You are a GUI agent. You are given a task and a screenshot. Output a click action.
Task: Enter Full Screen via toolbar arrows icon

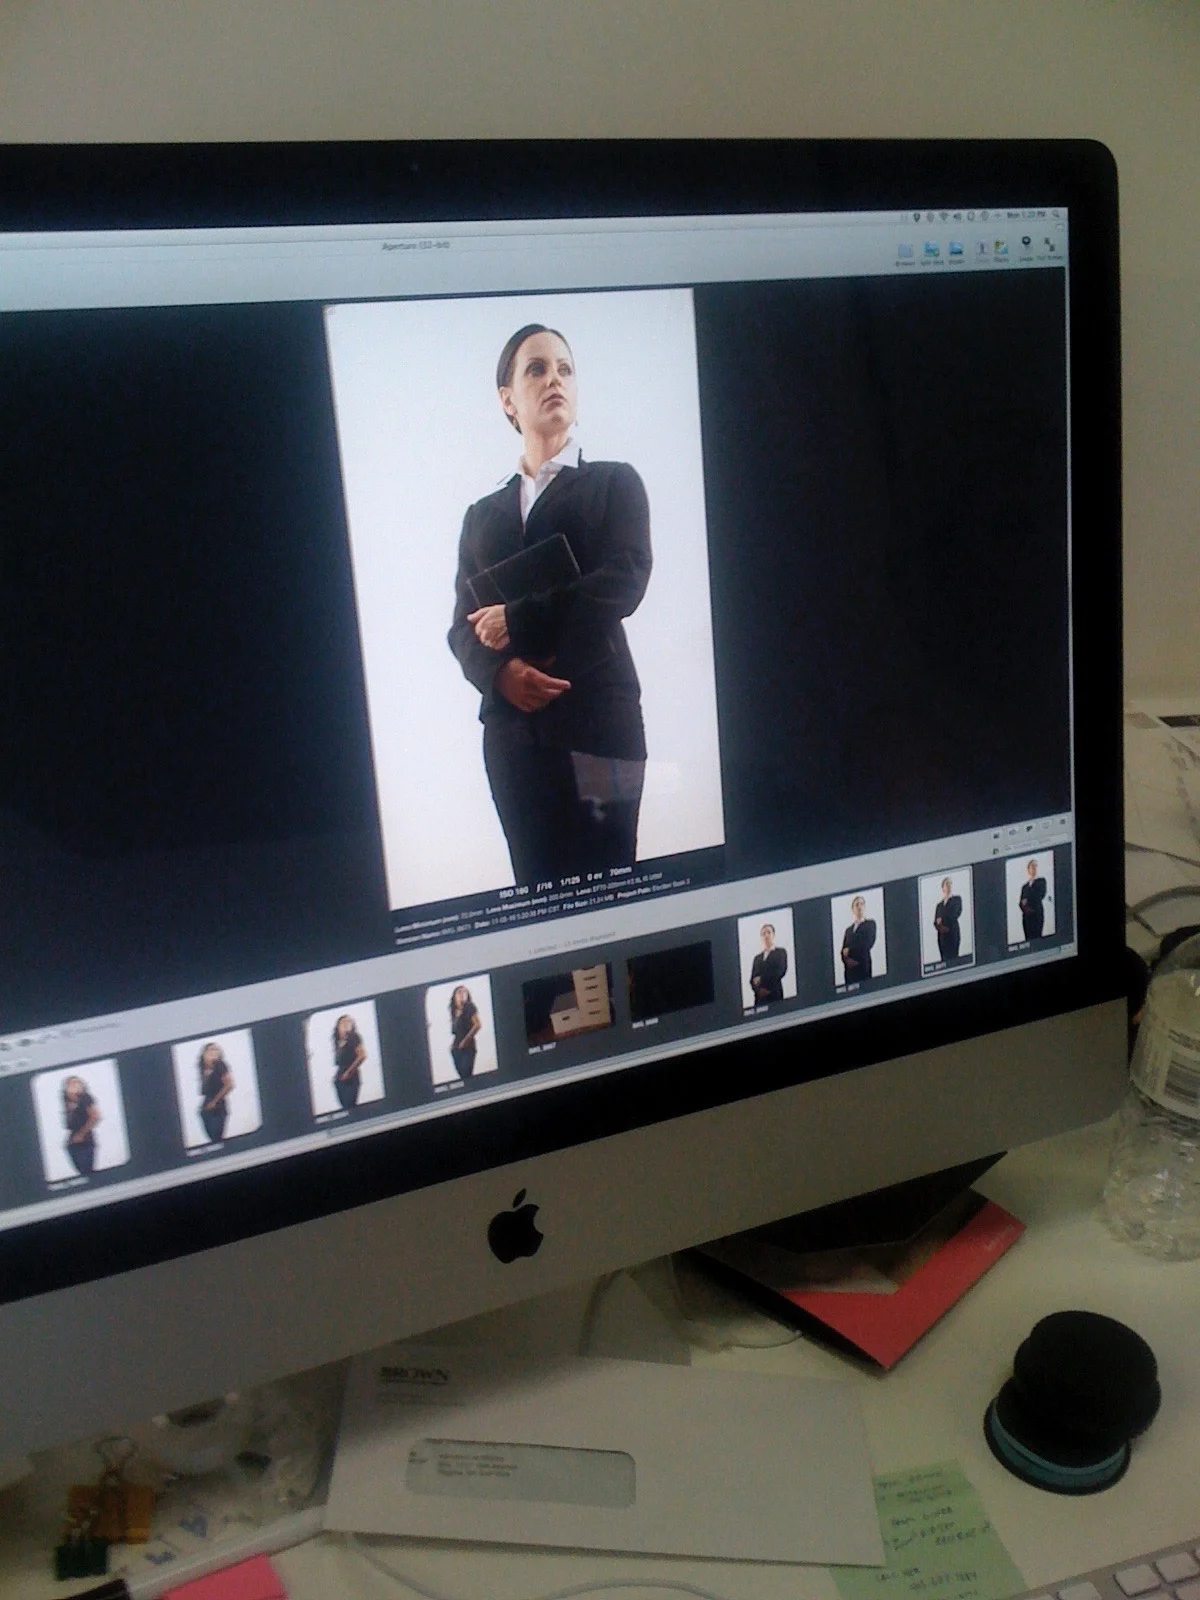pos(1050,246)
